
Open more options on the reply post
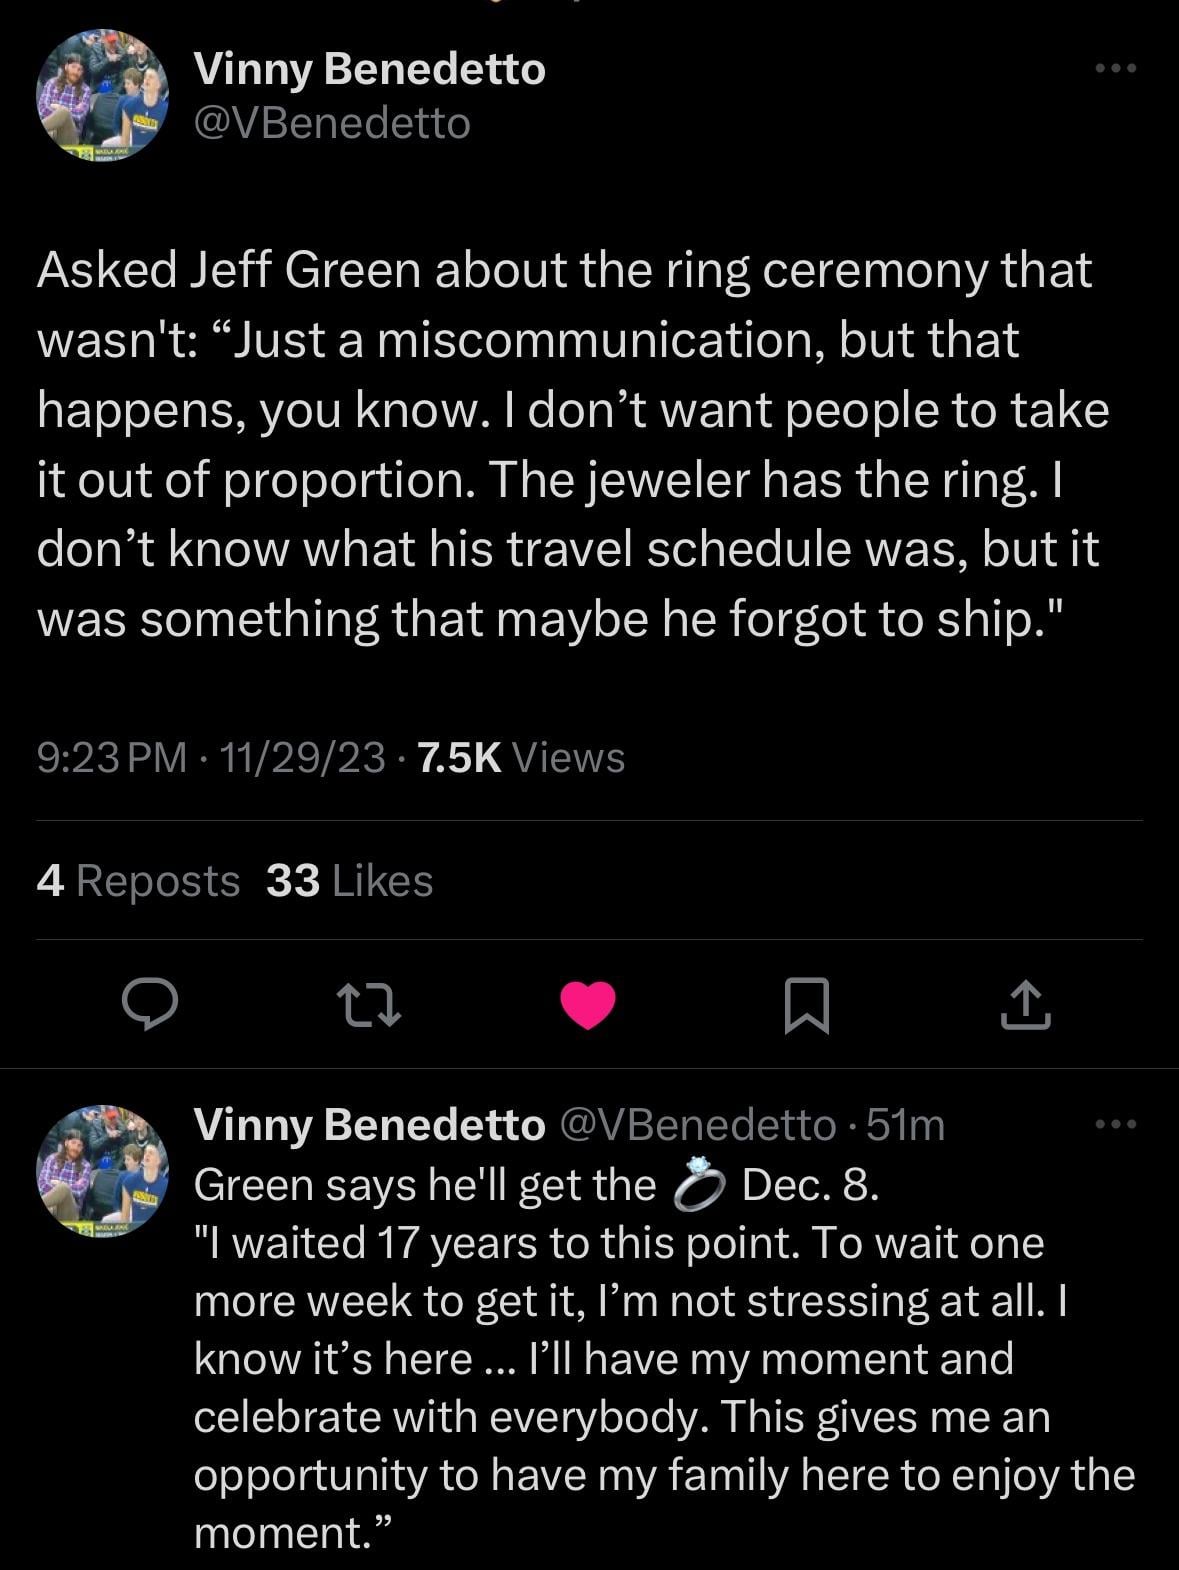click(1116, 1125)
